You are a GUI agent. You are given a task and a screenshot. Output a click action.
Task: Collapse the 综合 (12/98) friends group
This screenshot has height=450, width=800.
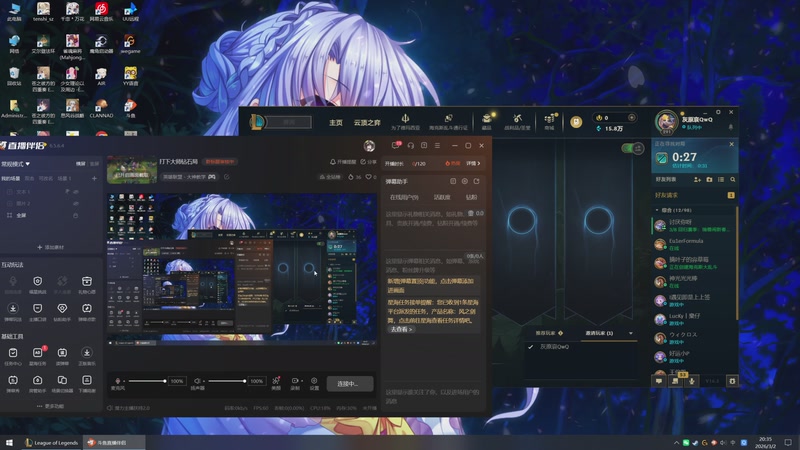point(657,210)
